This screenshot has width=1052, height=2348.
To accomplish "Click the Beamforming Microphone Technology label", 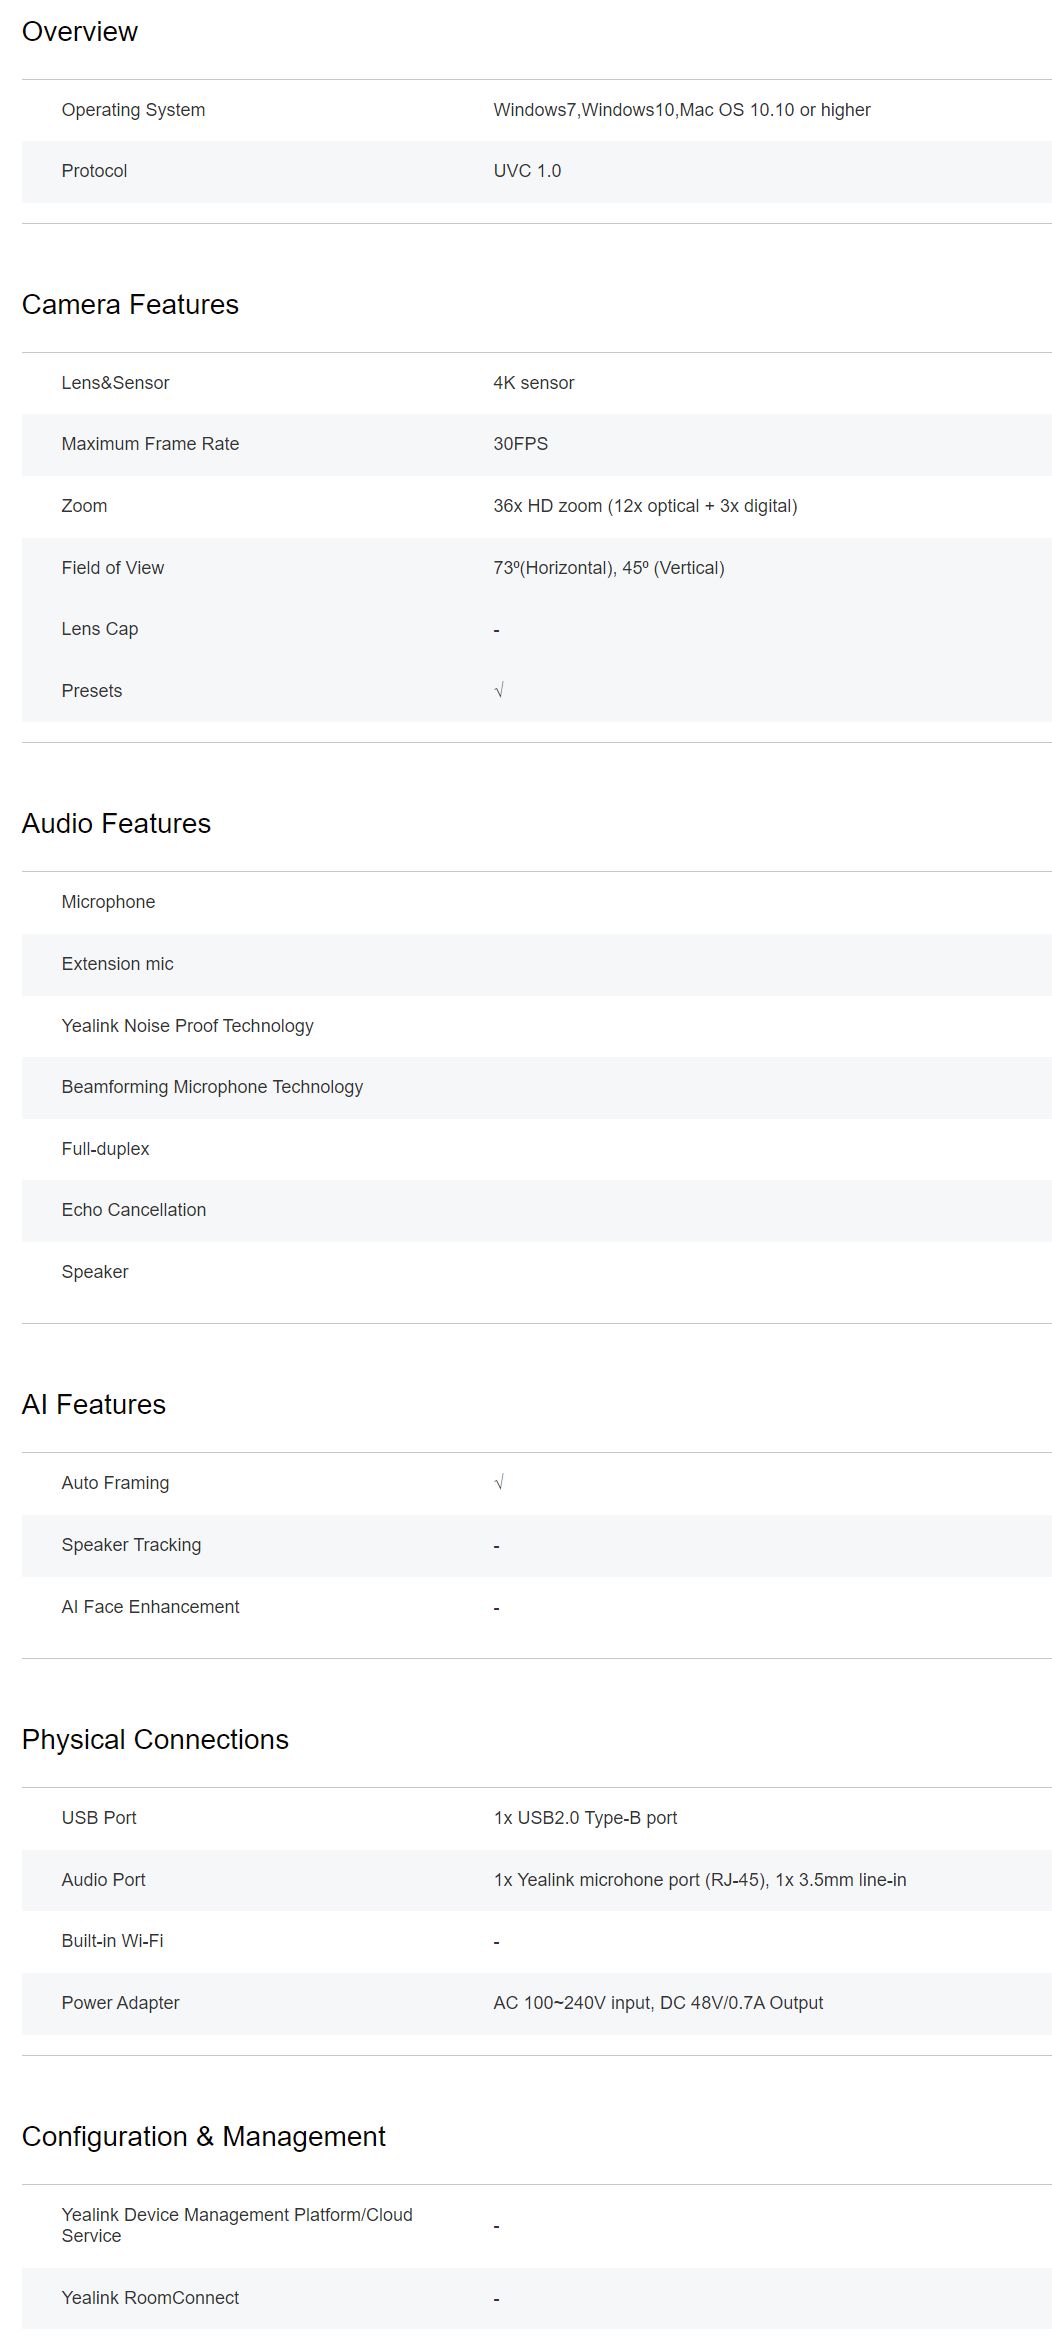I will [x=212, y=1087].
